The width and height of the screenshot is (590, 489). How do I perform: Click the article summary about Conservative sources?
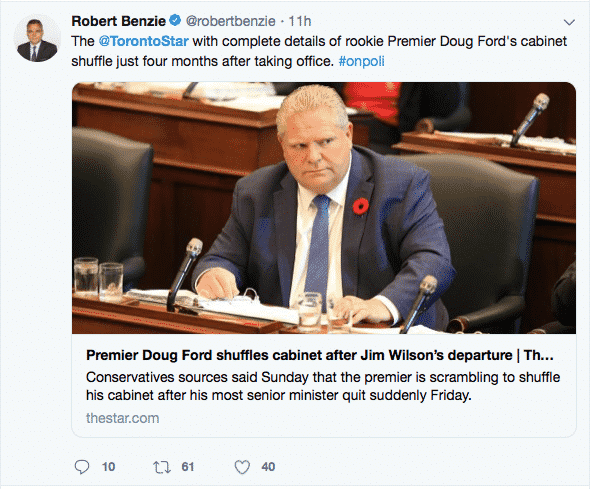click(x=323, y=386)
